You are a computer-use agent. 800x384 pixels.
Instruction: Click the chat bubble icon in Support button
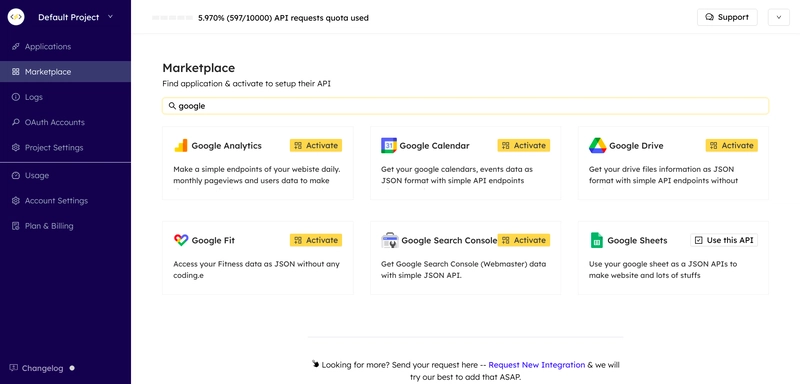pyautogui.click(x=709, y=17)
